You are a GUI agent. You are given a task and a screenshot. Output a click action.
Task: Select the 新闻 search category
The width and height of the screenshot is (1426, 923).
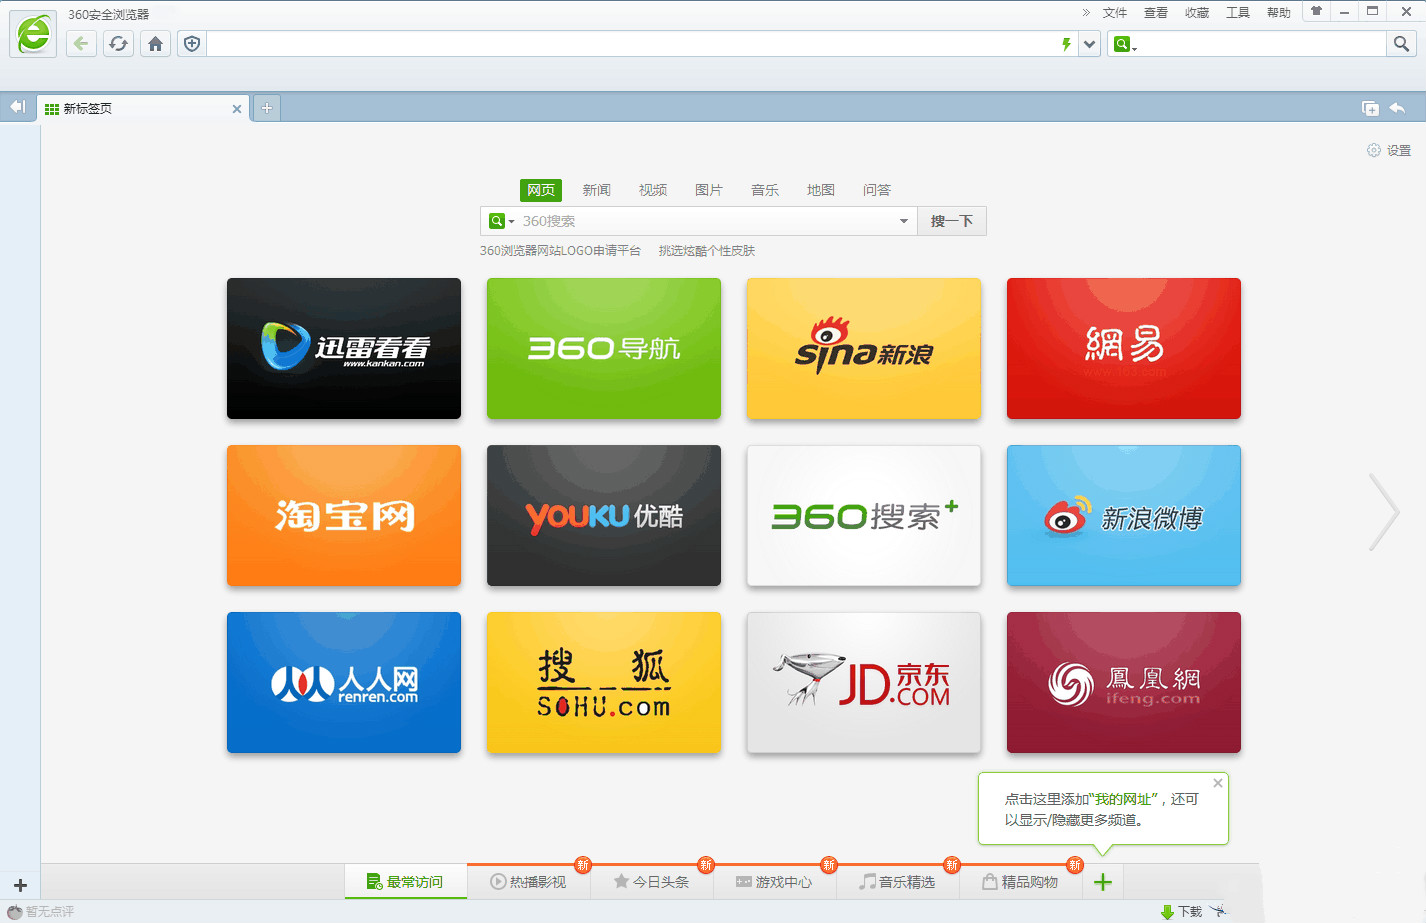[x=597, y=190]
